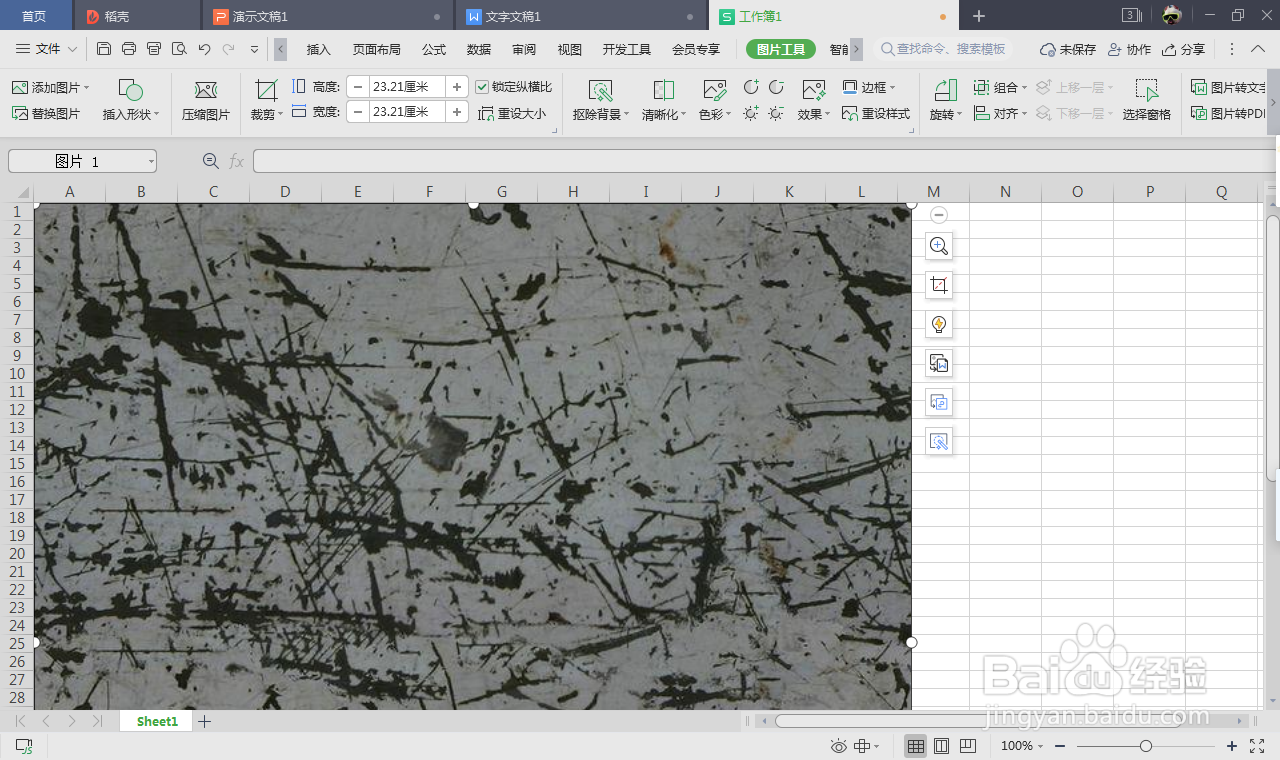Open the File (文件) menu dropdown
Screen dimensions: 1280x760
click(47, 49)
